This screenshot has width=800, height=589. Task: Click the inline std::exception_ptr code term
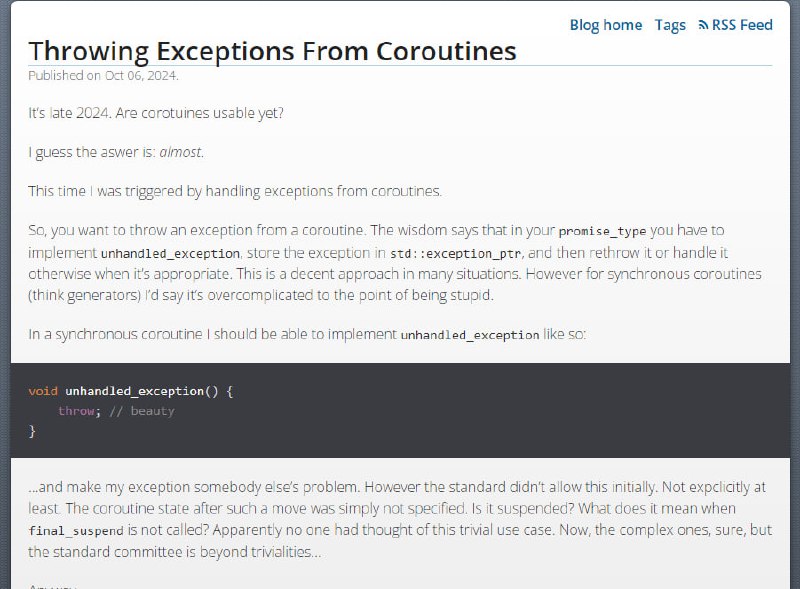coord(455,253)
